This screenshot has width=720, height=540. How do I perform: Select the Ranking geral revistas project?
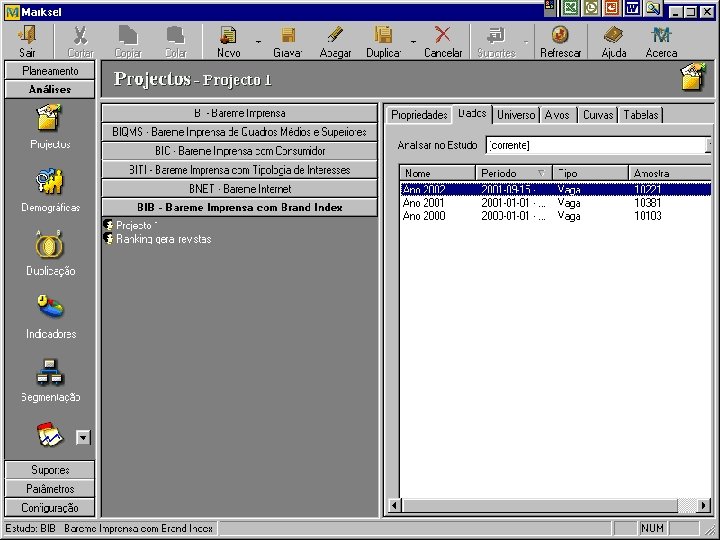[x=163, y=240]
